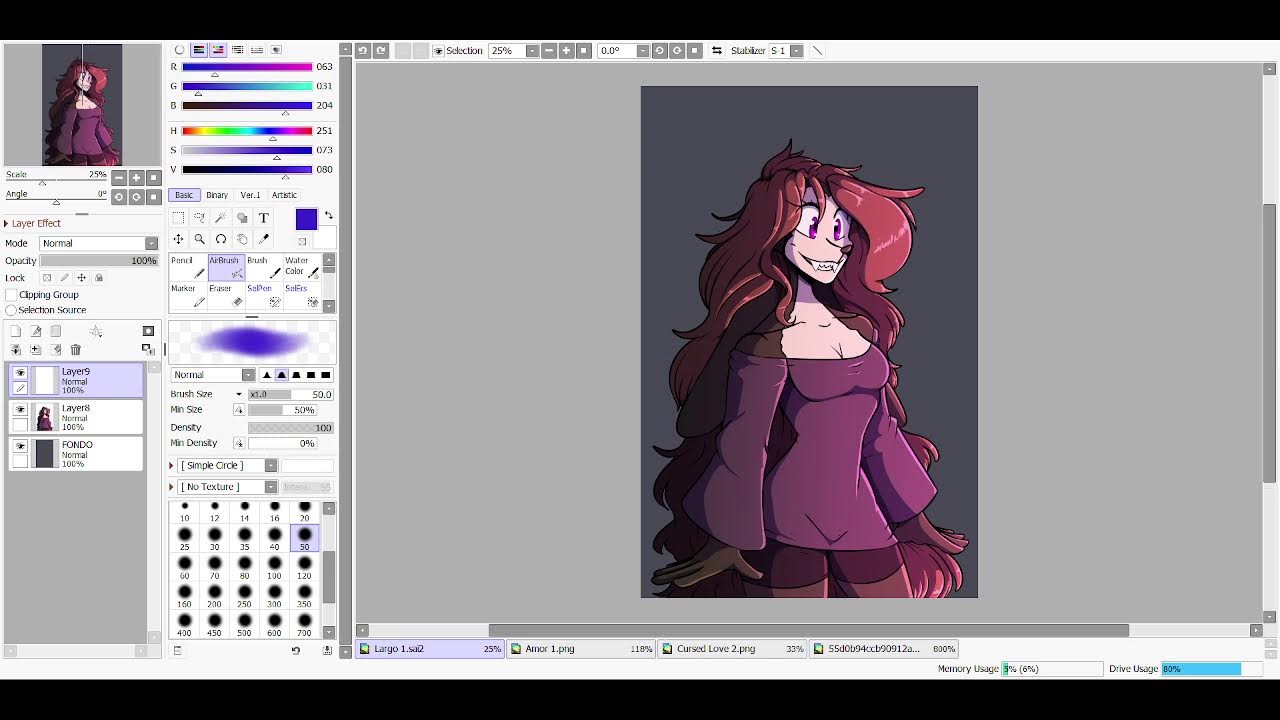Select the Eraser brush tool
1280x720 pixels.
click(x=226, y=296)
